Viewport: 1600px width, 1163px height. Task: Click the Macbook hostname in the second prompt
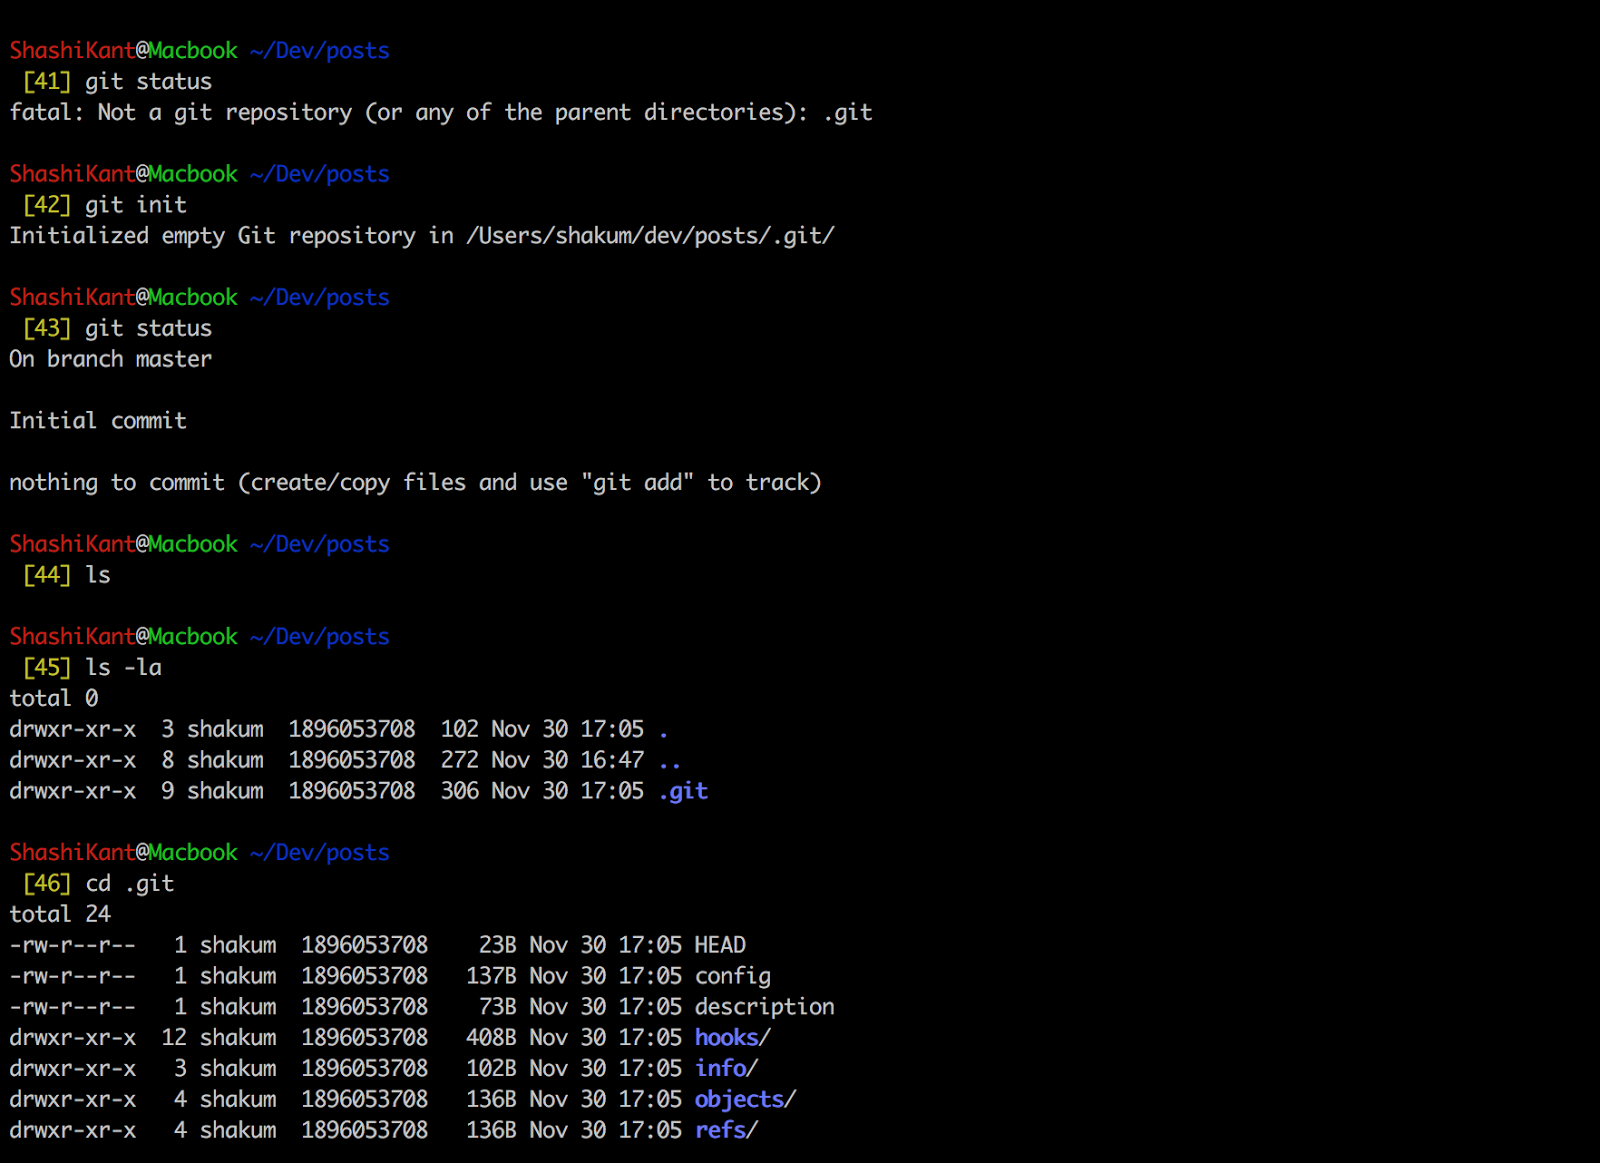tap(192, 173)
